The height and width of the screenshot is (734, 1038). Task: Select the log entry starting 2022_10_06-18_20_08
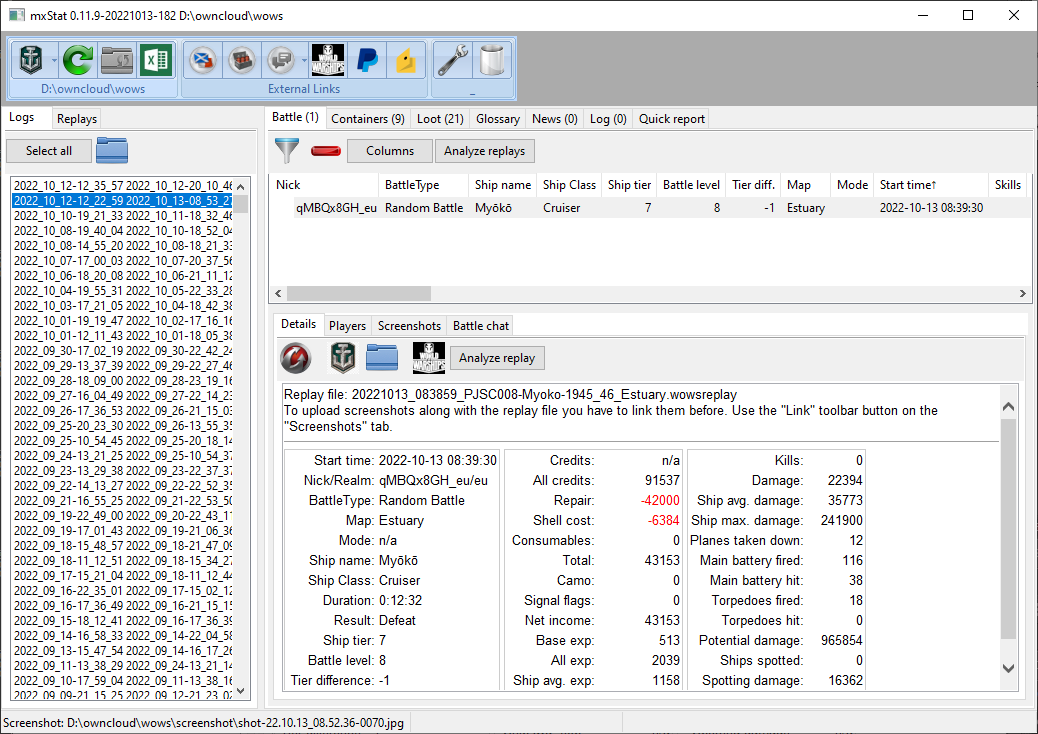click(x=123, y=276)
